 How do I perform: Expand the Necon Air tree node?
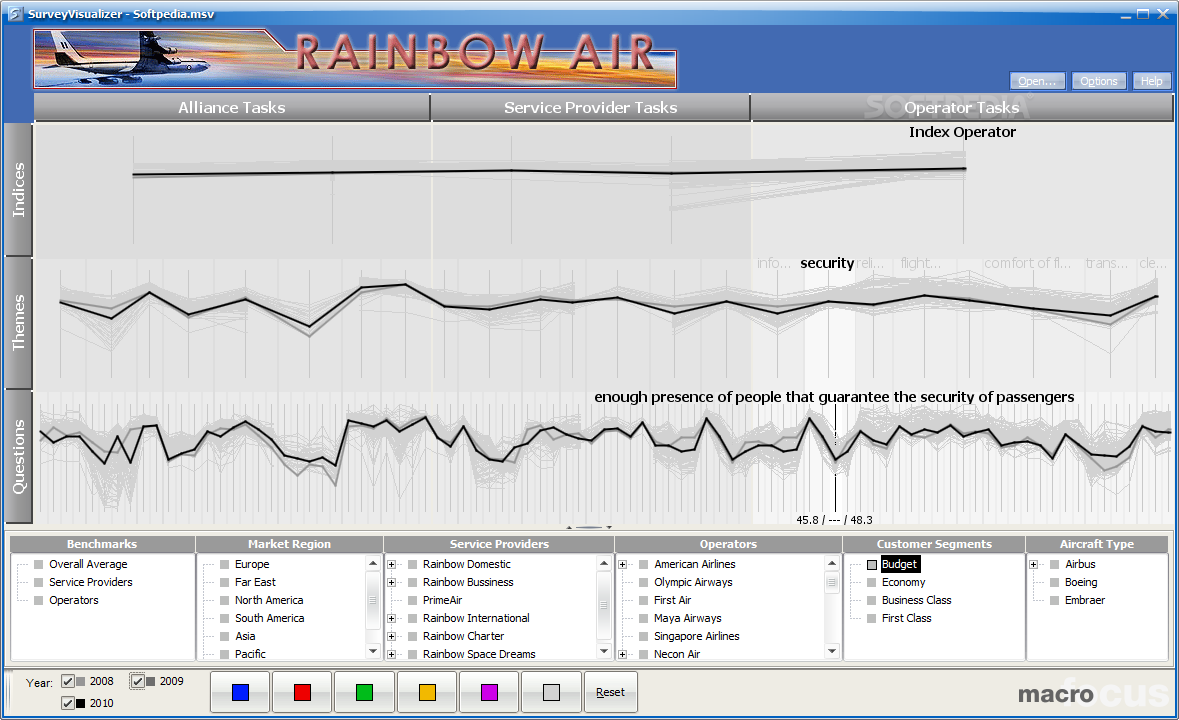(x=623, y=655)
